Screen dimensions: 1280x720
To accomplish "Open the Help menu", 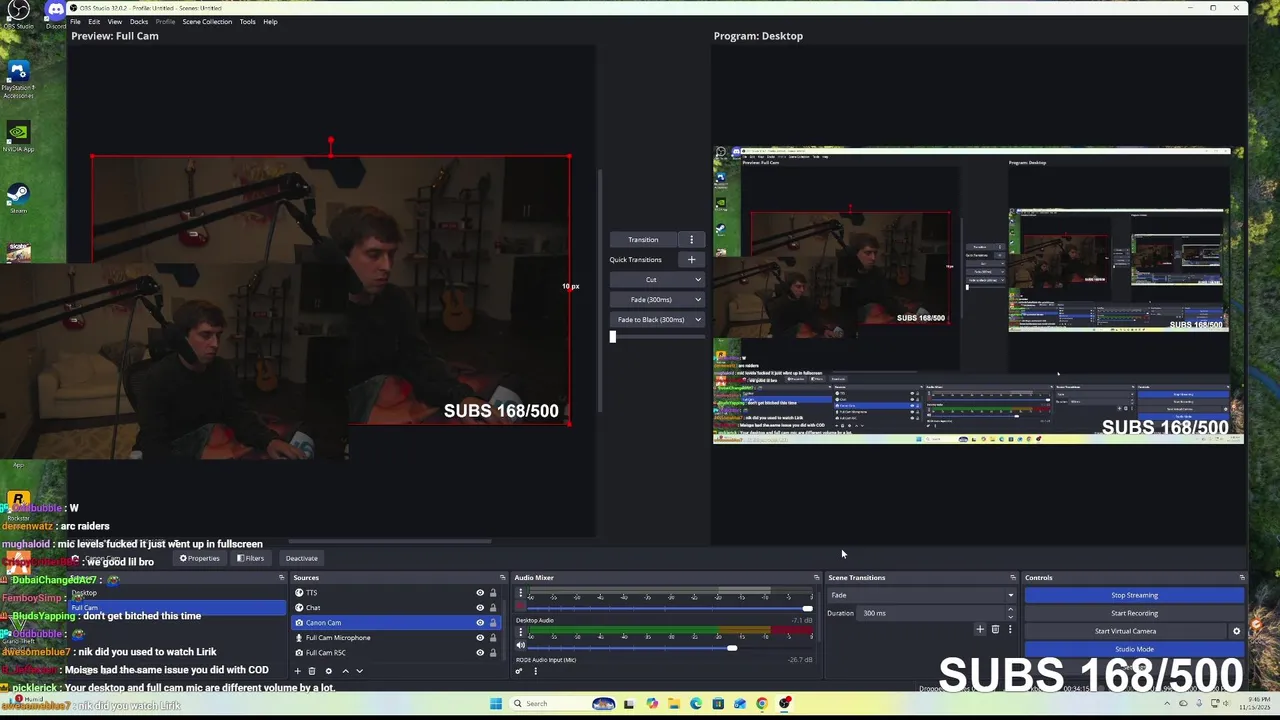I will [270, 21].
